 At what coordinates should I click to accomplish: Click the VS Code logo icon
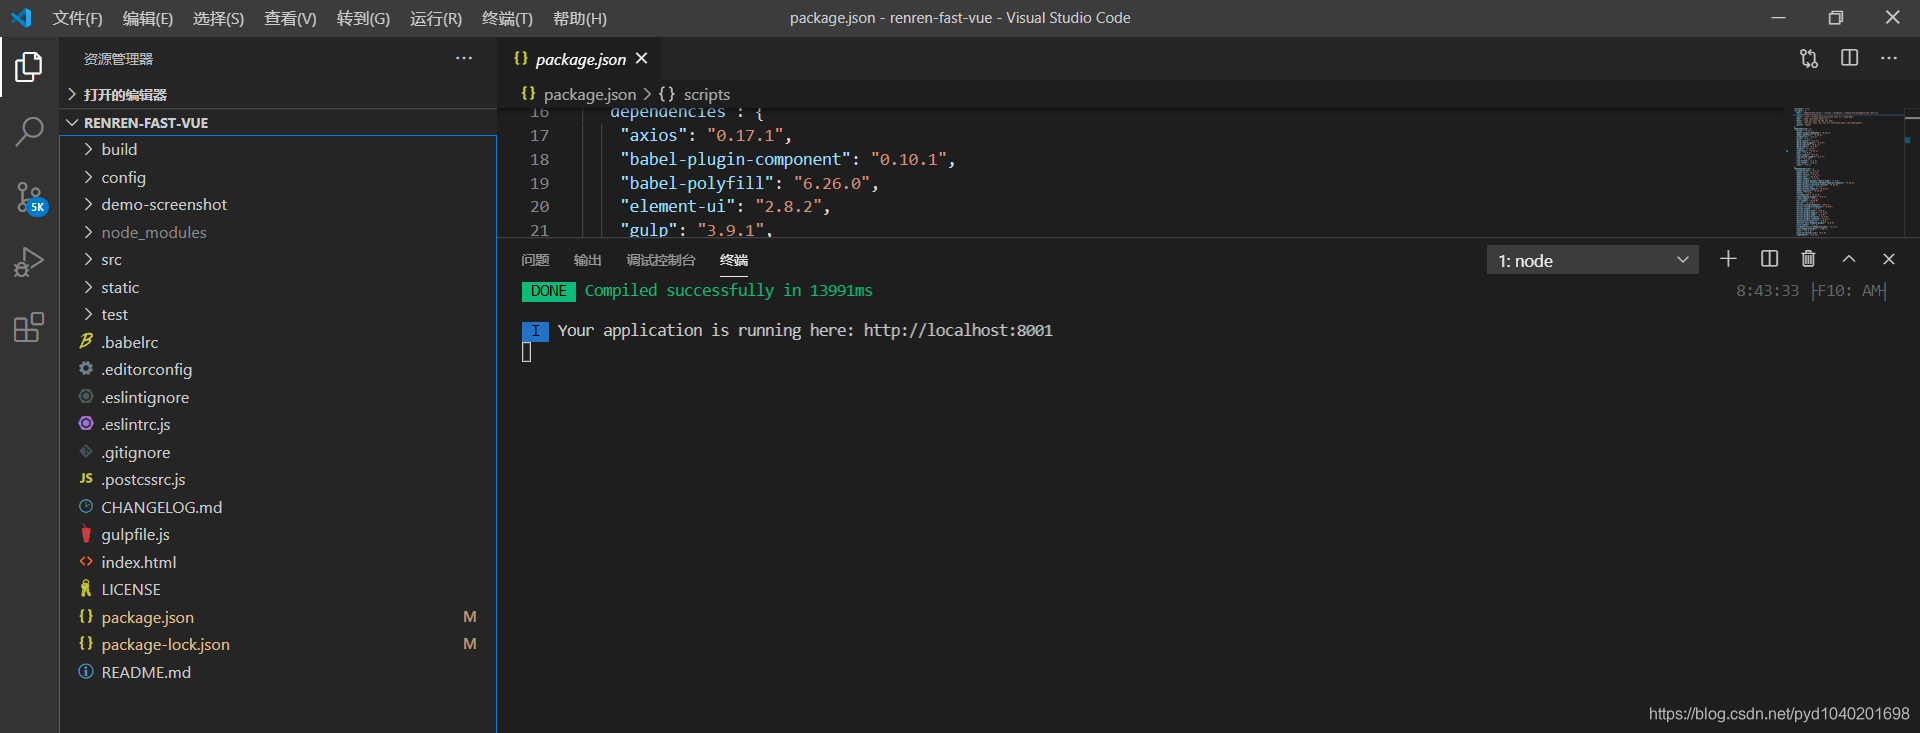point(21,18)
